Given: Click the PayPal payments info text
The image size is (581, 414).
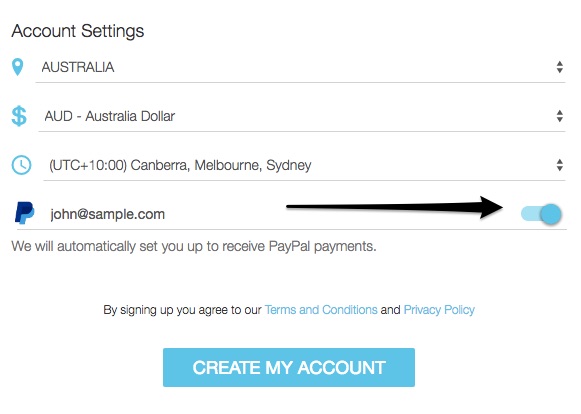Looking at the screenshot, I should [194, 246].
